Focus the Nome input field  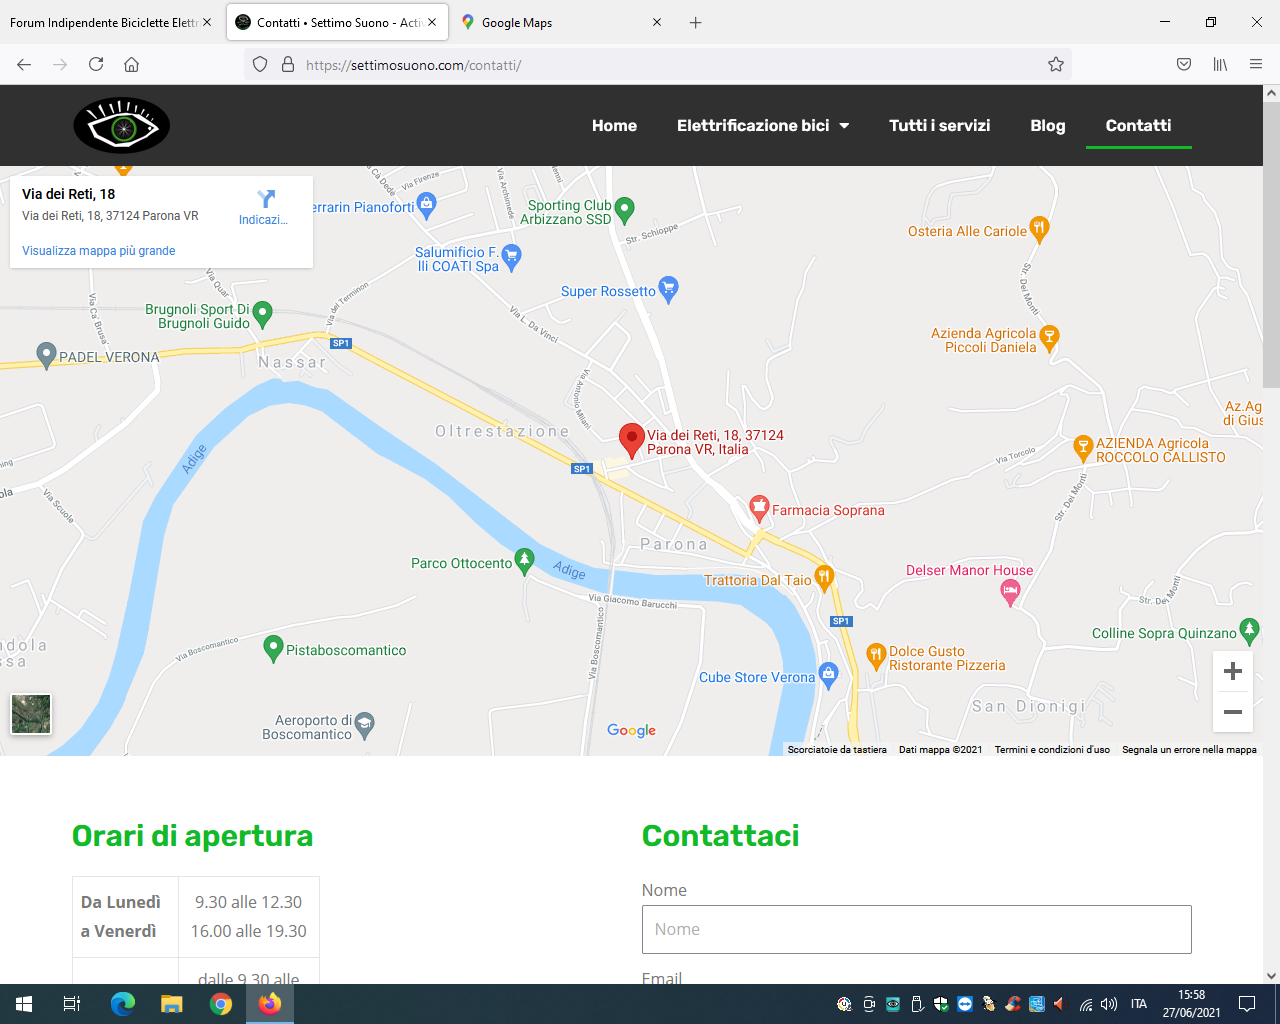(917, 929)
